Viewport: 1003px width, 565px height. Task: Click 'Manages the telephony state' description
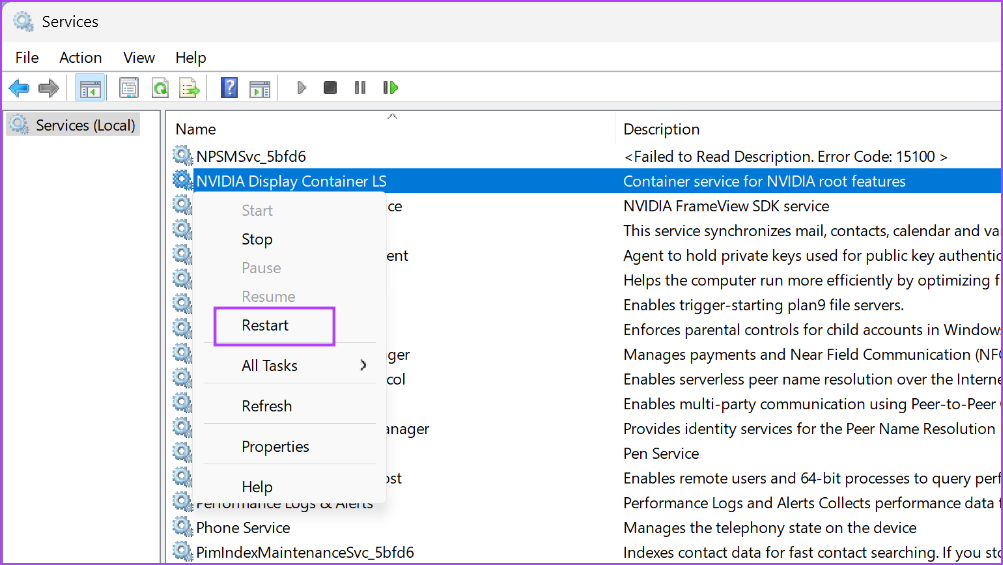pyautogui.click(x=770, y=528)
